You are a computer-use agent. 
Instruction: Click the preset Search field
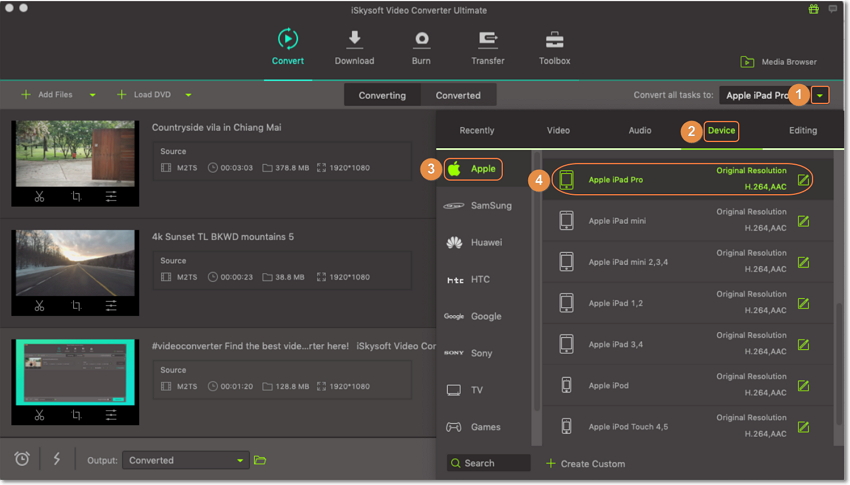489,463
